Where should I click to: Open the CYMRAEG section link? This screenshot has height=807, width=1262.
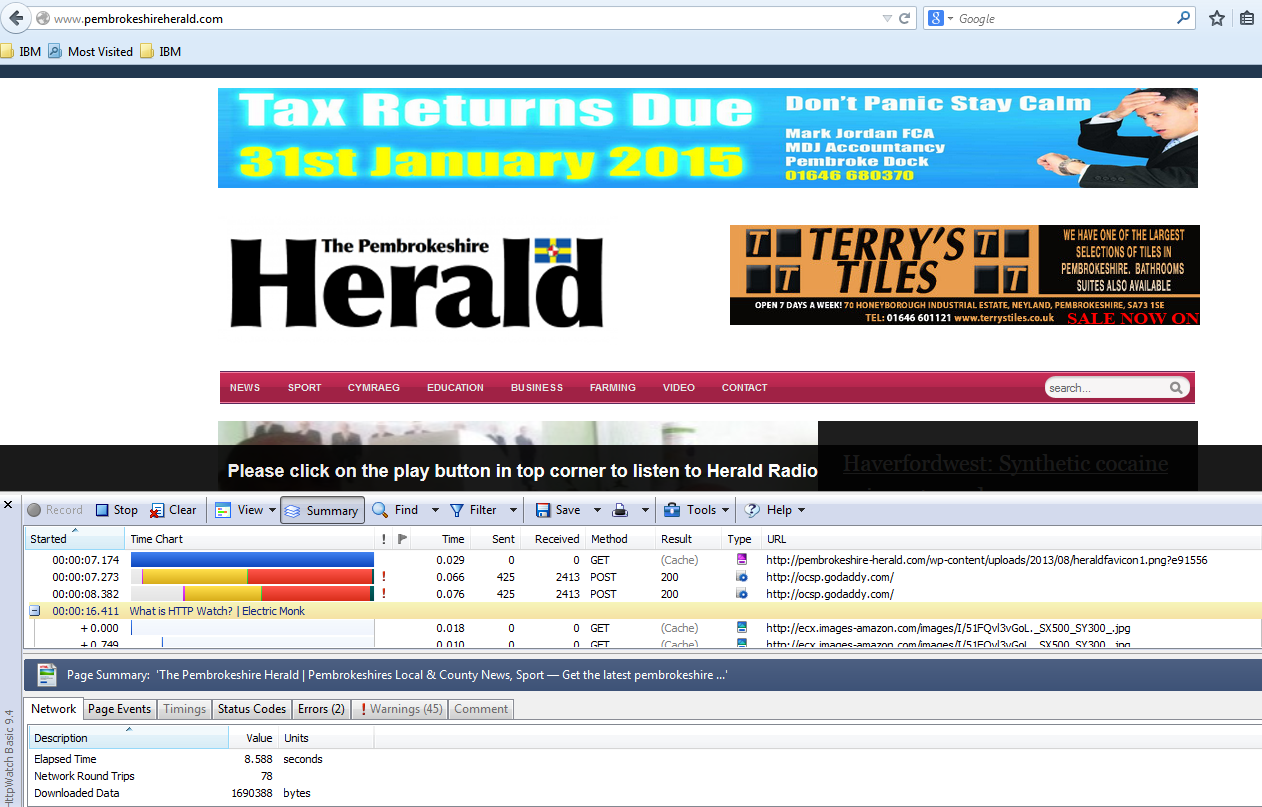coord(374,388)
